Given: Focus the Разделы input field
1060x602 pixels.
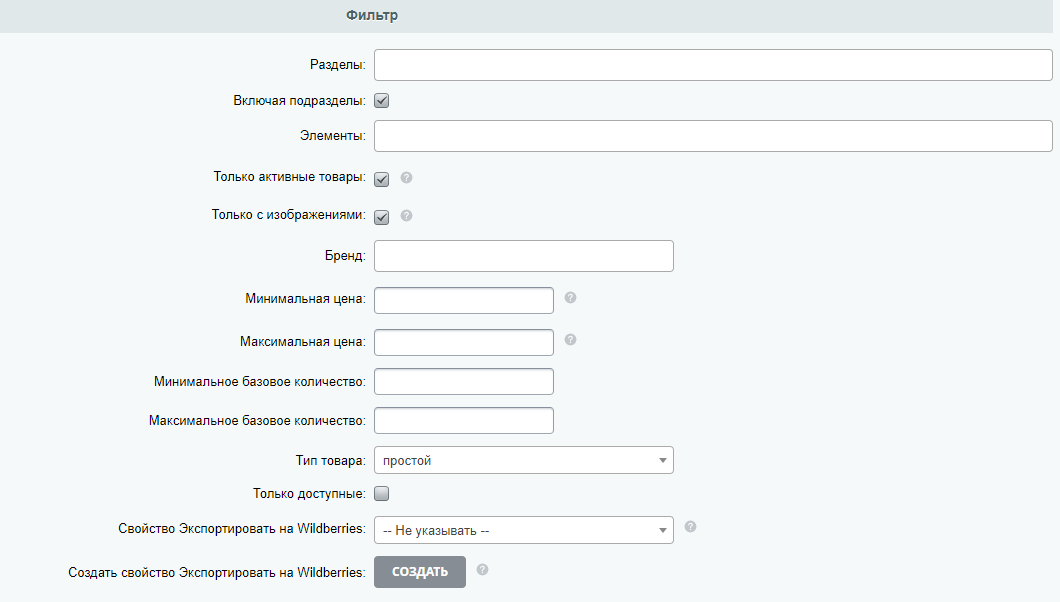Looking at the screenshot, I should (713, 65).
